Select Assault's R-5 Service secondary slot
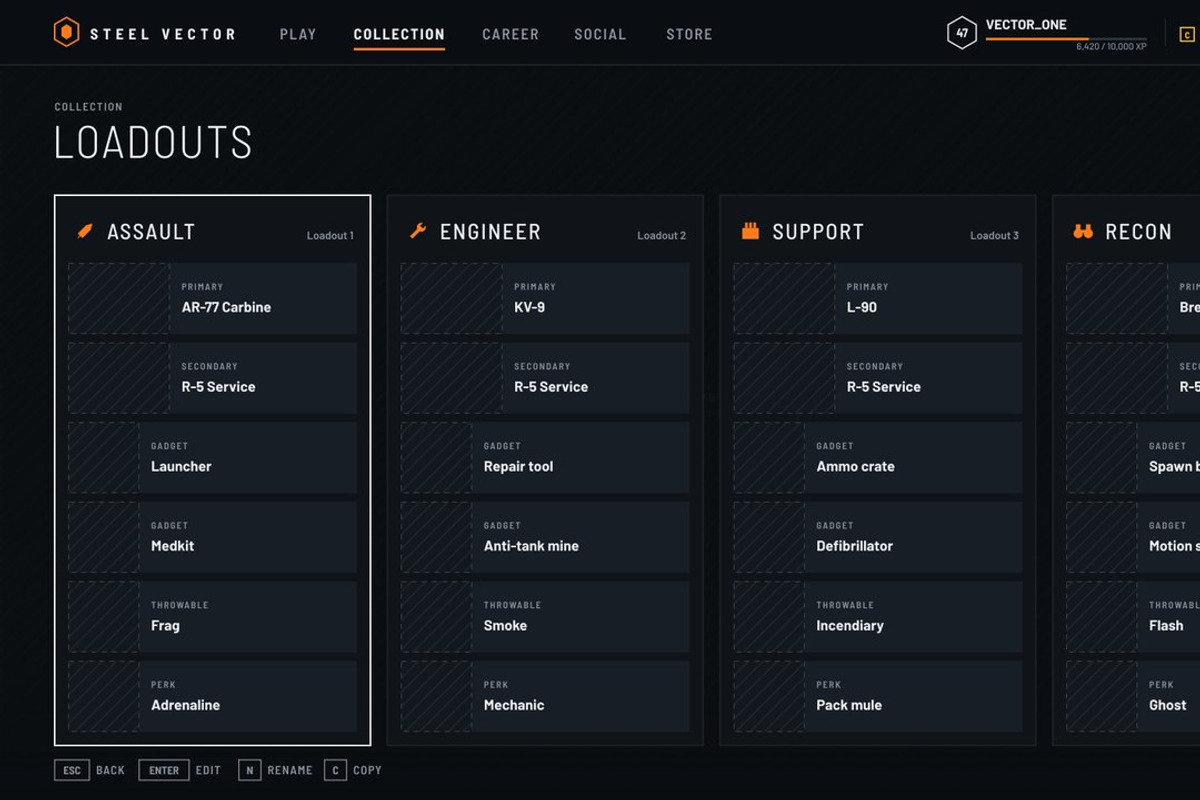The width and height of the screenshot is (1200, 800). (212, 378)
